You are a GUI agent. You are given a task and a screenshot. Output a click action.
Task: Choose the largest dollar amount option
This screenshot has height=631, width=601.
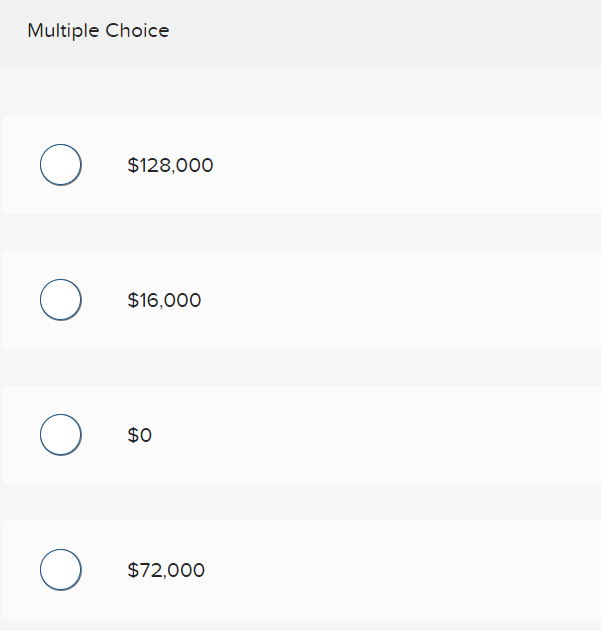pos(60,165)
